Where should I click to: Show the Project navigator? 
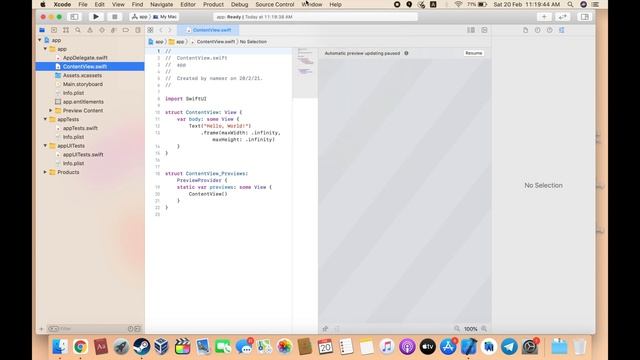click(42, 30)
